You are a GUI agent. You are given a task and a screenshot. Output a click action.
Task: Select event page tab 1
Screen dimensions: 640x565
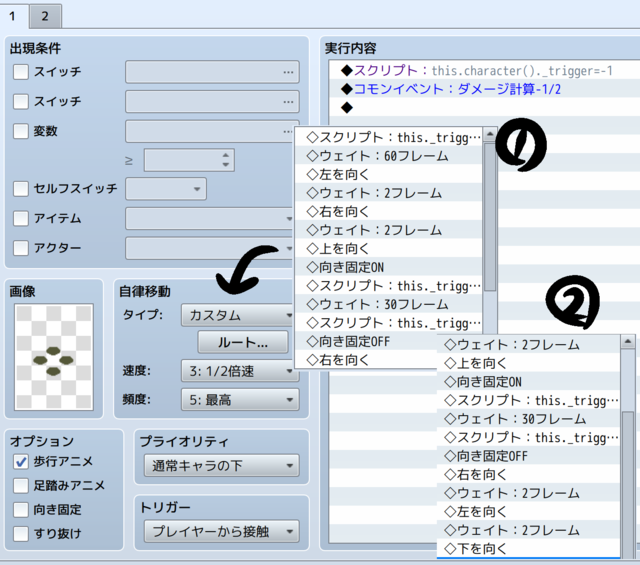coord(13,16)
